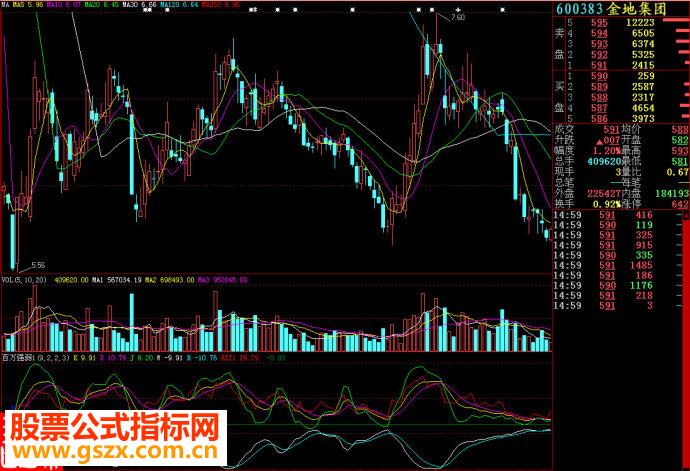Click the stock code 600383
The height and width of the screenshot is (471, 690).
579,9
